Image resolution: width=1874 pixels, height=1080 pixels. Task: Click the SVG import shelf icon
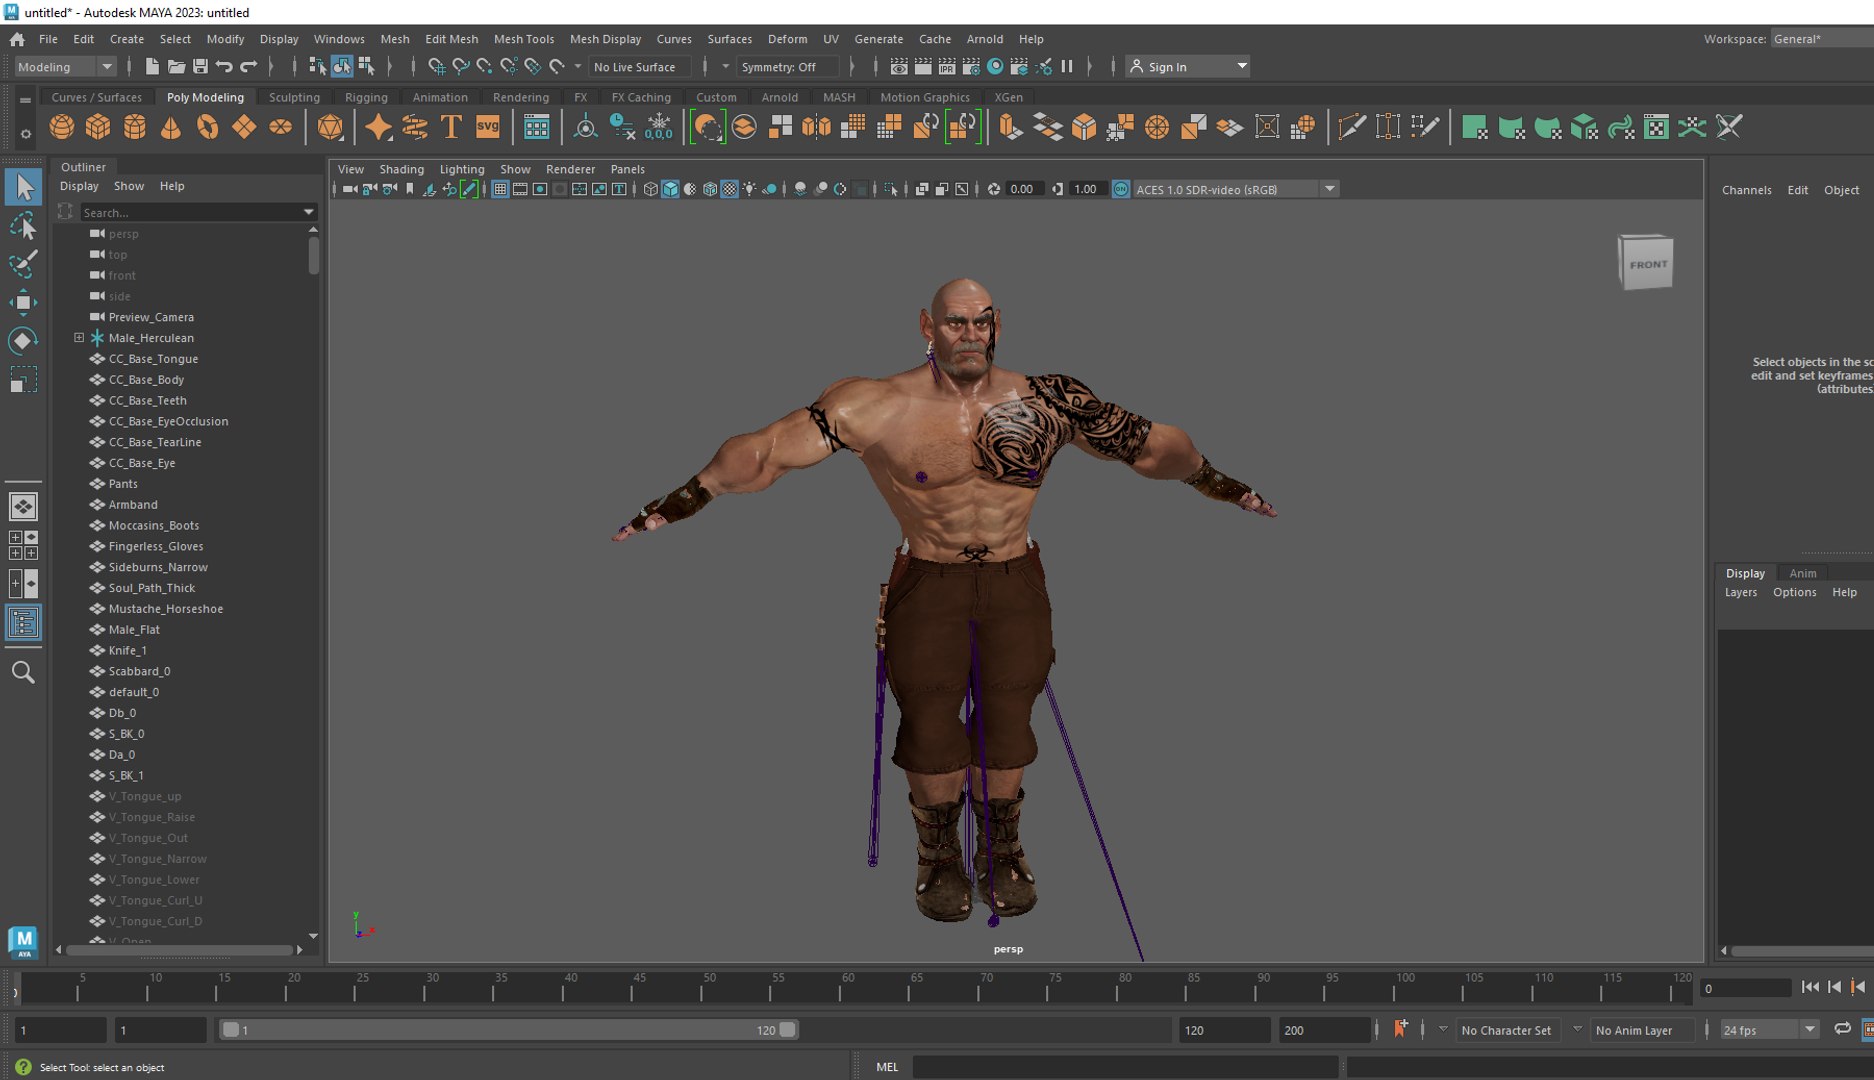(488, 127)
